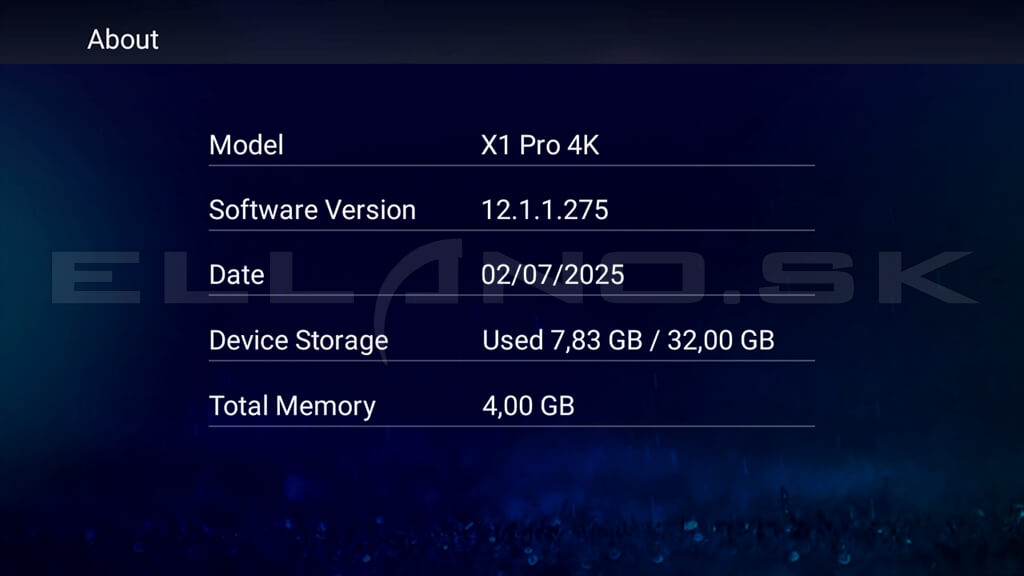Image resolution: width=1024 pixels, height=576 pixels.
Task: Click the divider below Device Storage row
Action: pyautogui.click(x=511, y=361)
